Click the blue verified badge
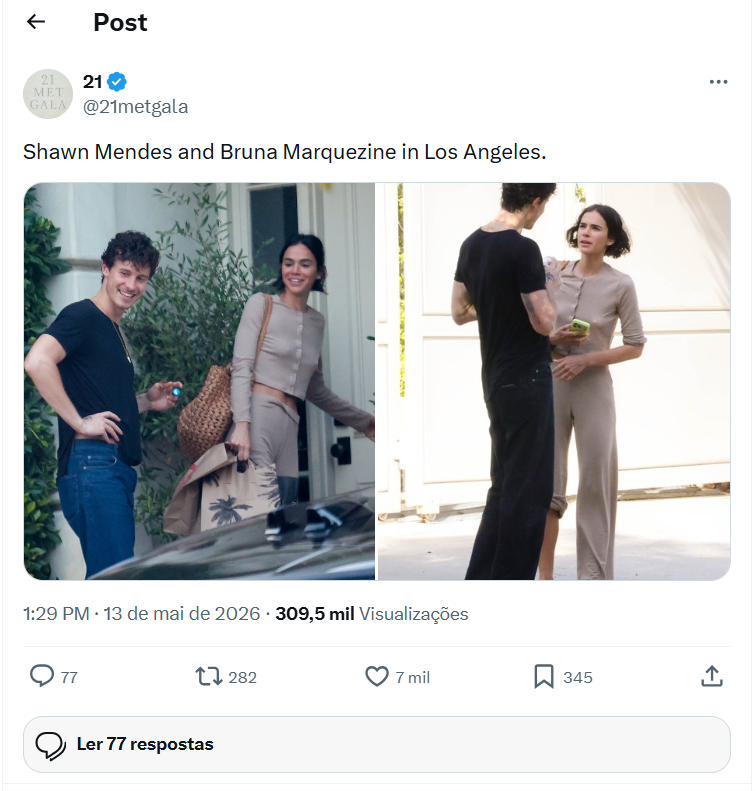Image resolution: width=756 pixels, height=791 pixels. coord(117,82)
